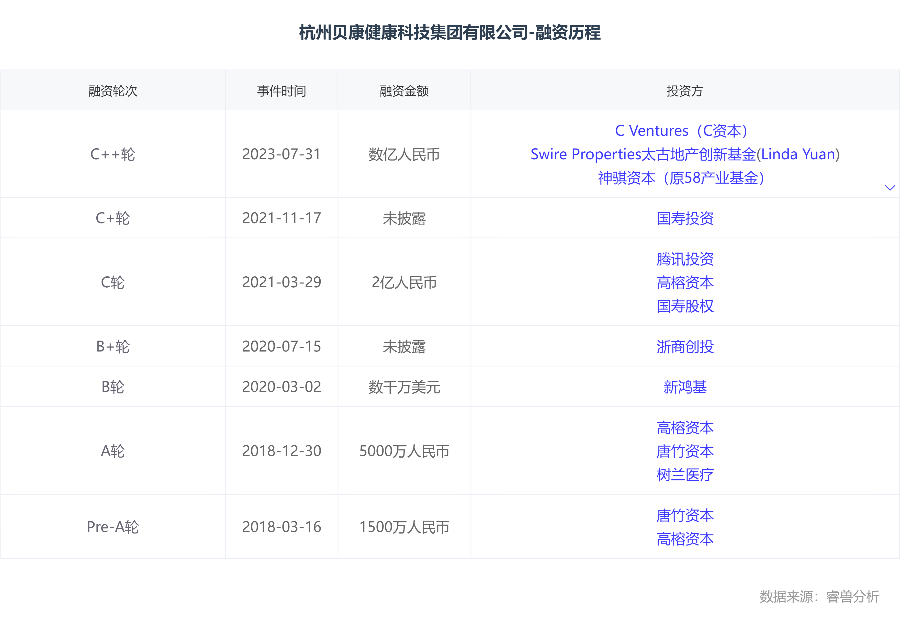Expand the C++轮 investor list chevron

click(890, 188)
